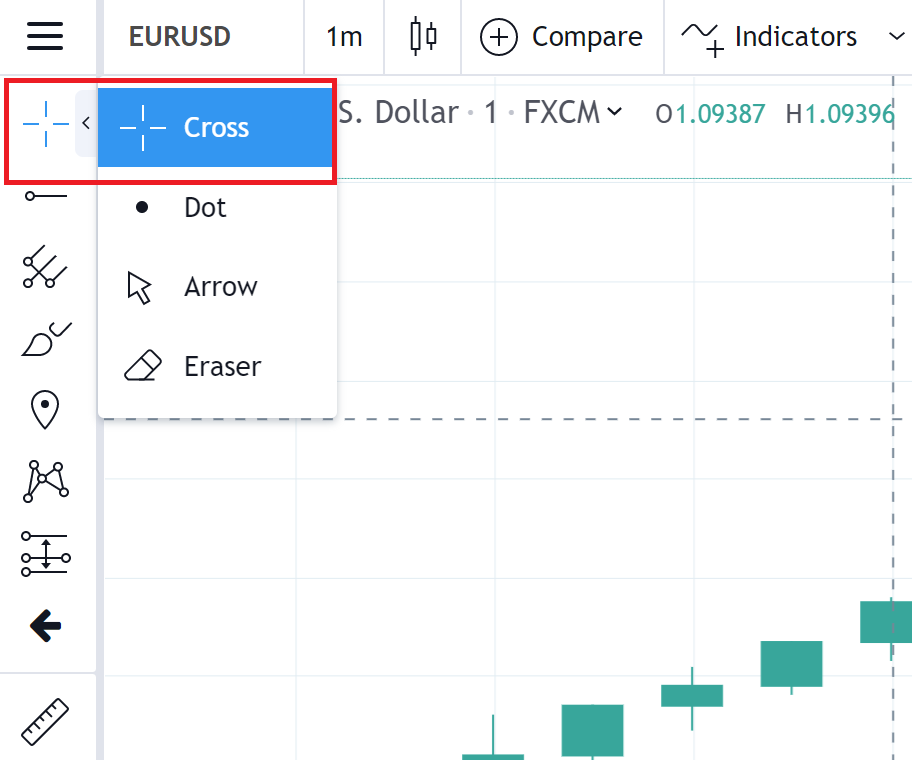Open the hamburger main menu

pos(45,36)
